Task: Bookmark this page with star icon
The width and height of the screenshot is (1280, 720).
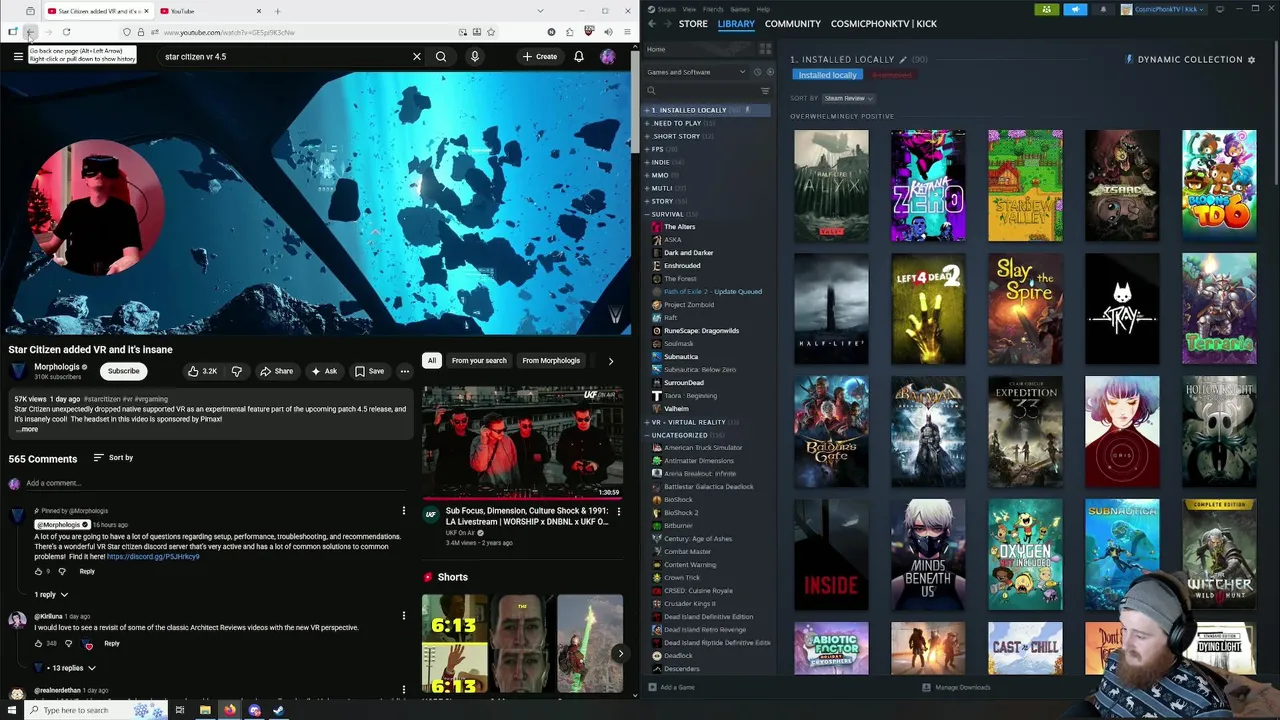Action: [x=493, y=32]
